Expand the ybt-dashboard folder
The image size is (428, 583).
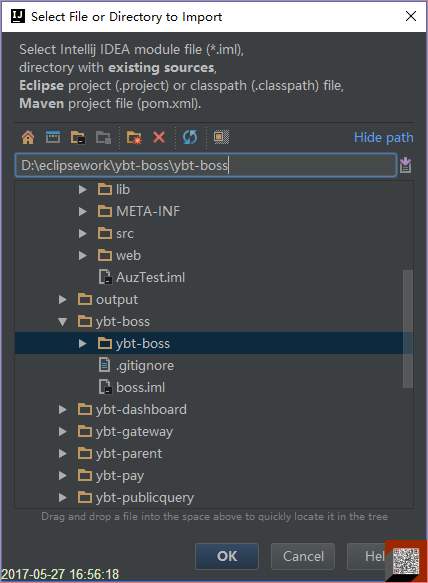pyautogui.click(x=63, y=409)
